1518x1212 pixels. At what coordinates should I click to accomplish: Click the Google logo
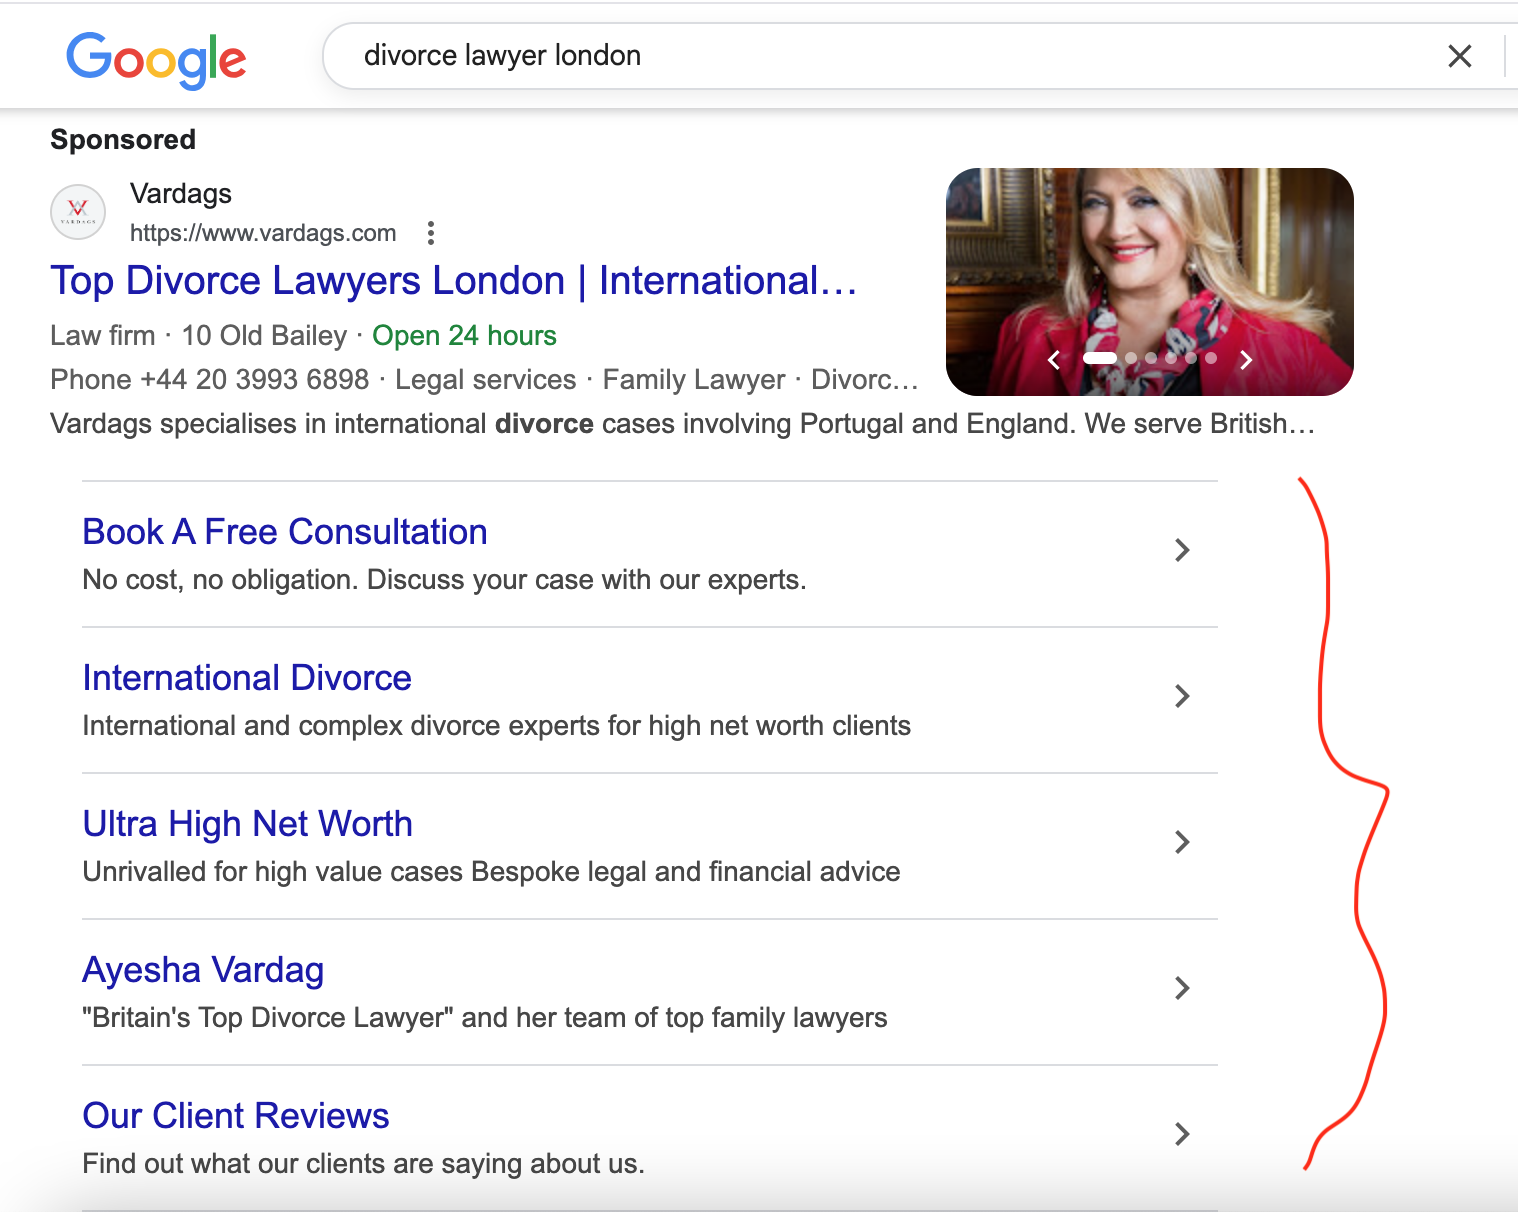tap(156, 59)
